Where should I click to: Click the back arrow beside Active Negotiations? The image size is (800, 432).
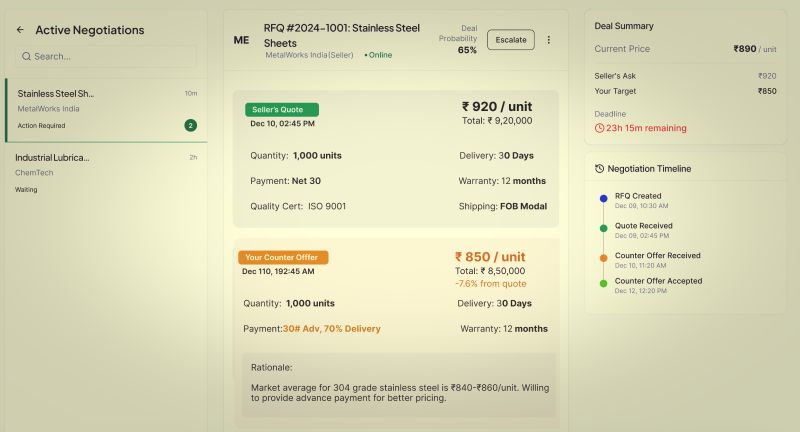coord(20,30)
